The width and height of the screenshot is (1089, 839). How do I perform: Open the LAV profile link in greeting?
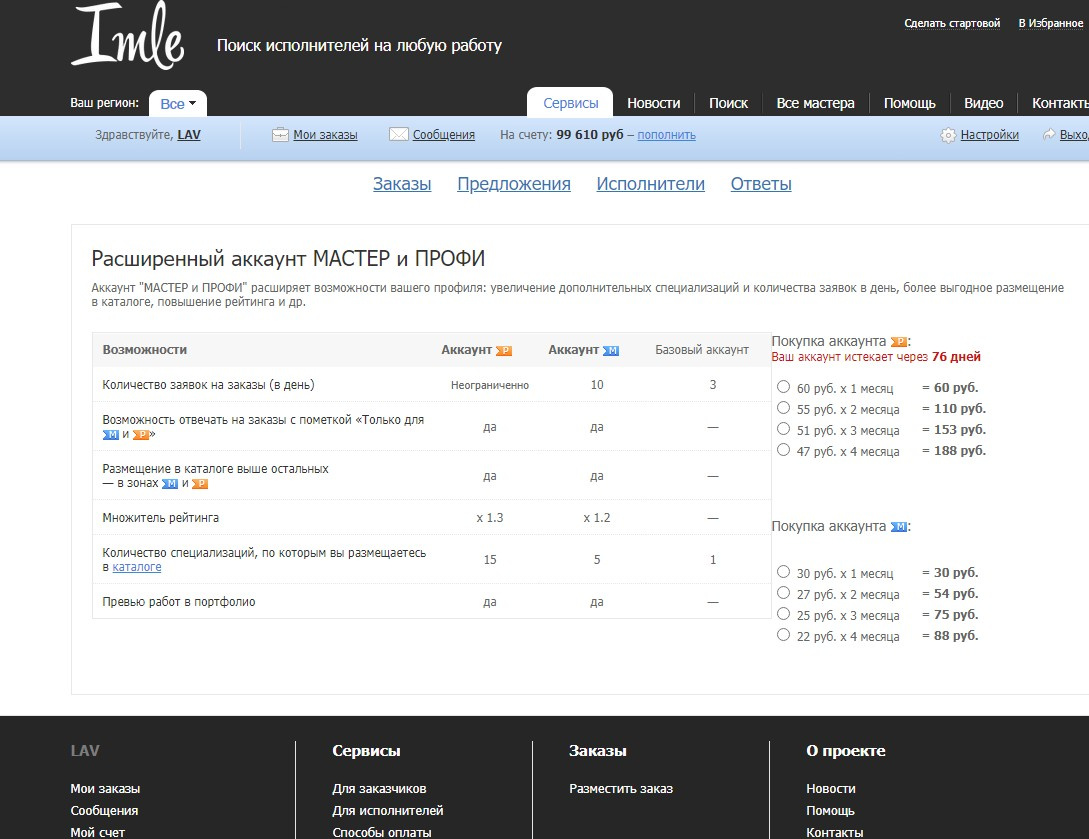tap(189, 135)
